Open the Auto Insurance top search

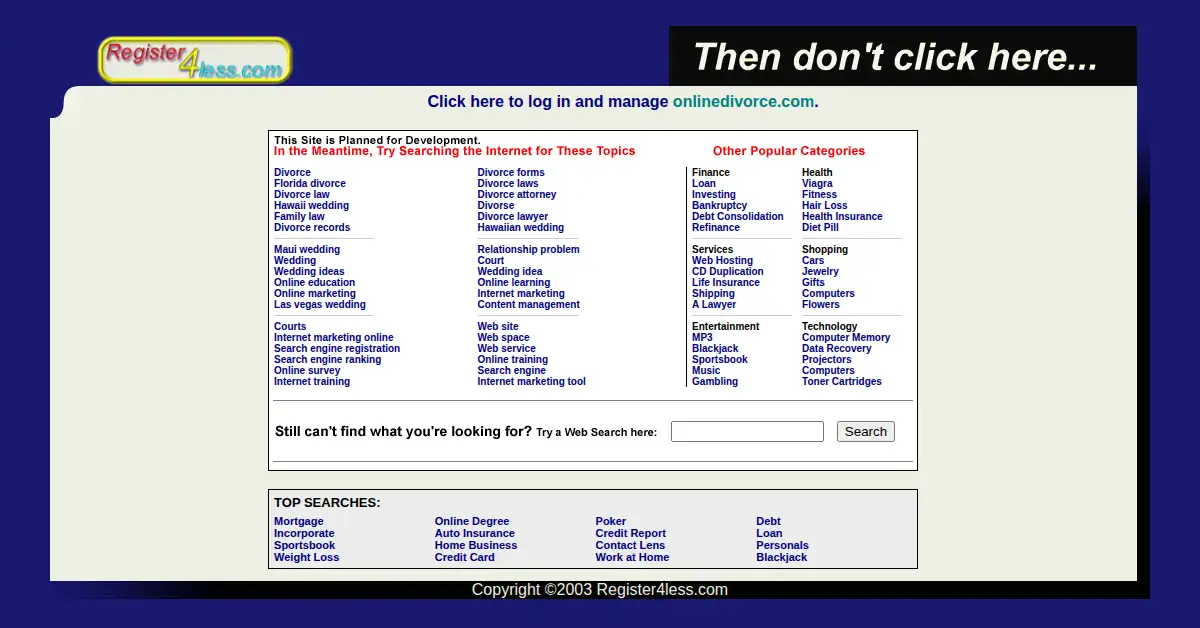pyautogui.click(x=475, y=534)
